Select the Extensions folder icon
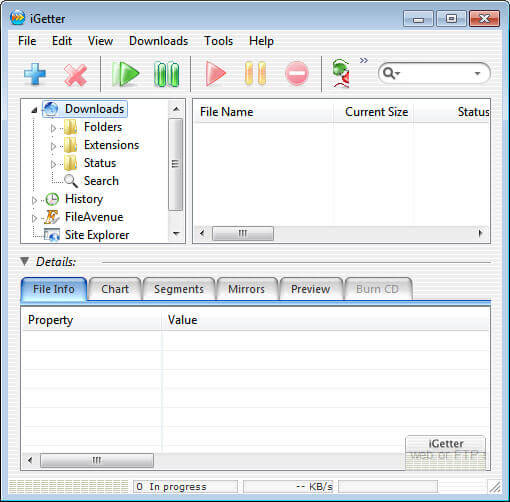 click(x=71, y=145)
